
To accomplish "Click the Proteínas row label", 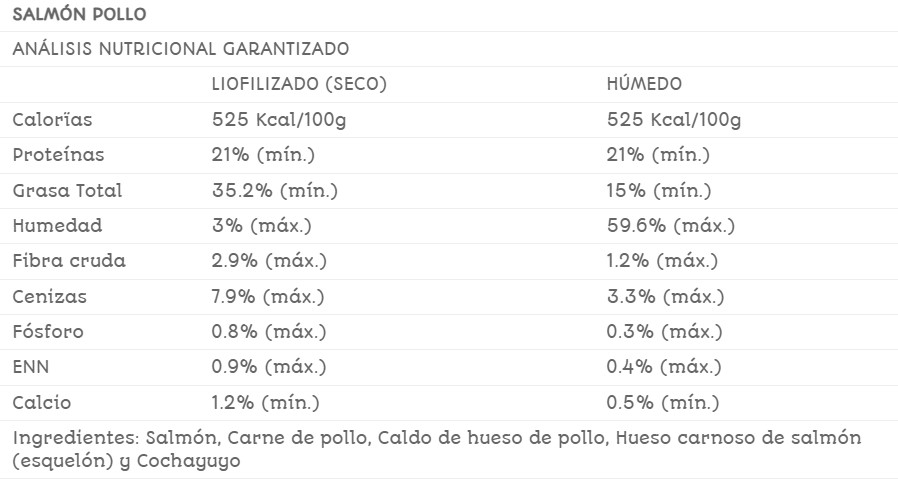I will (x=58, y=155).
